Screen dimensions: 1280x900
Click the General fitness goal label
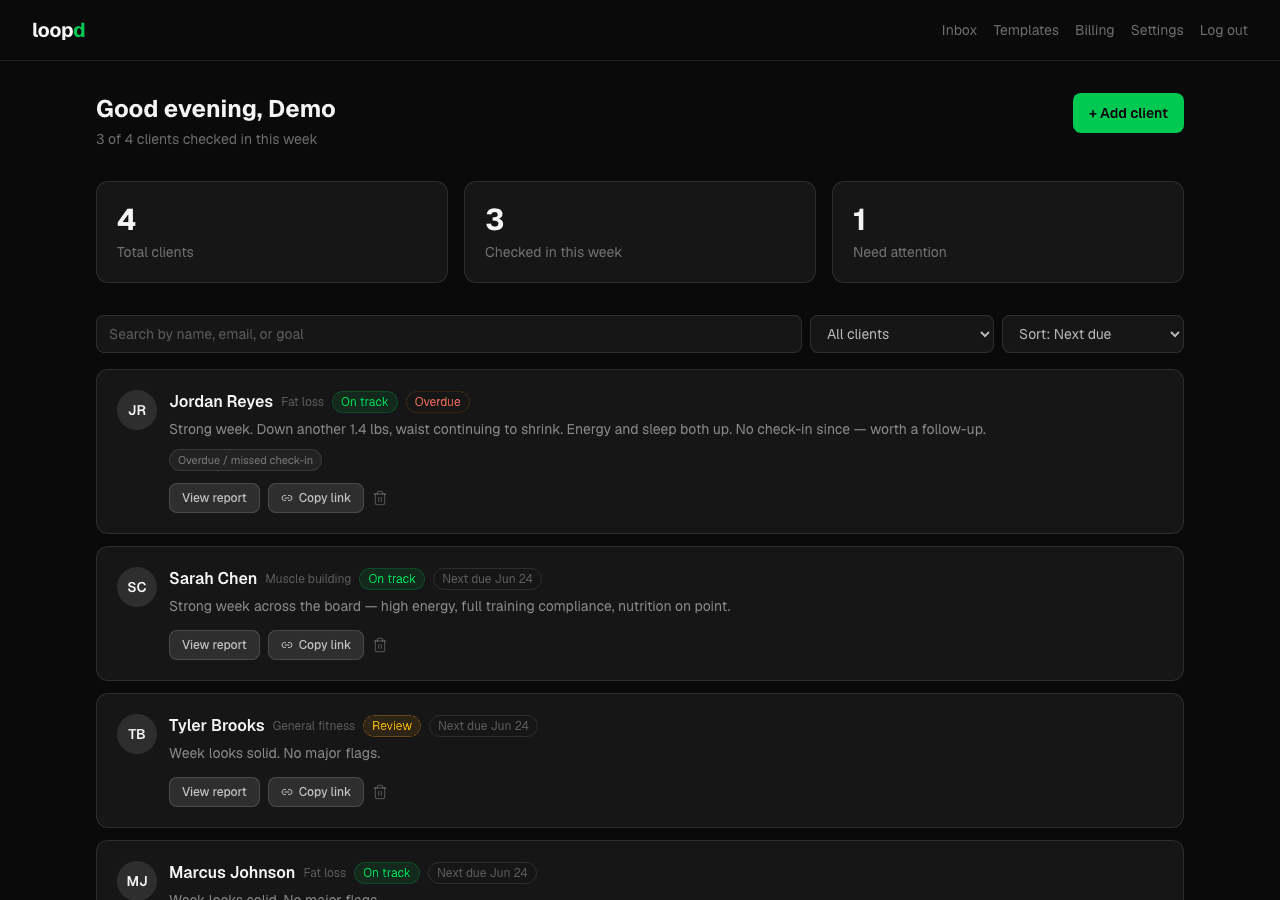(x=314, y=726)
